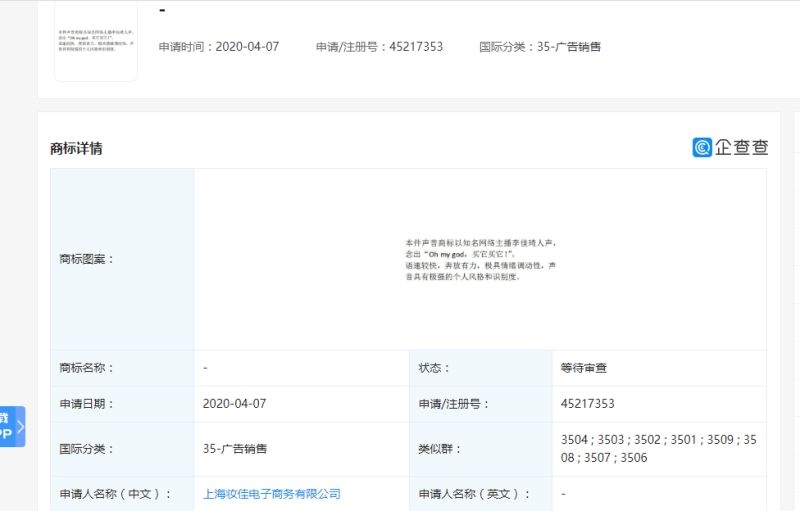Viewport: 800px width, 511px height.
Task: Click the 35-广告销售 classification table cell
Action: coord(235,449)
